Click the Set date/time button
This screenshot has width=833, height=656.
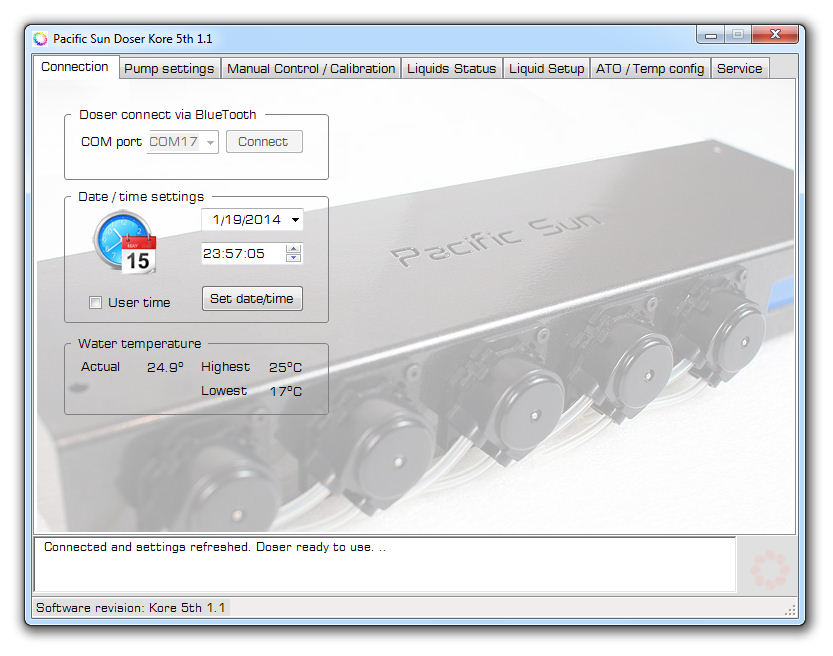252,299
